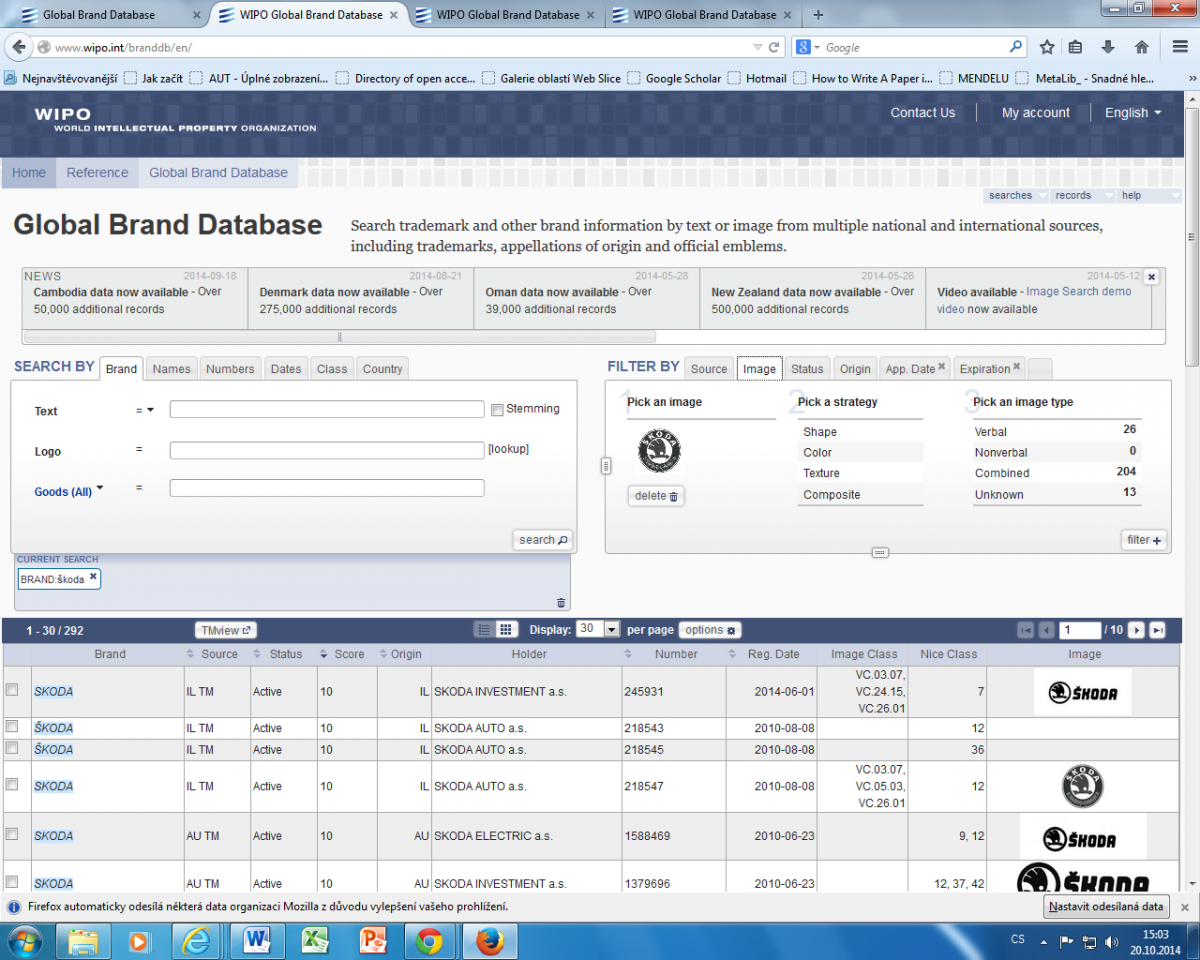Click the Text search input field
The image size is (1200, 960).
(326, 409)
